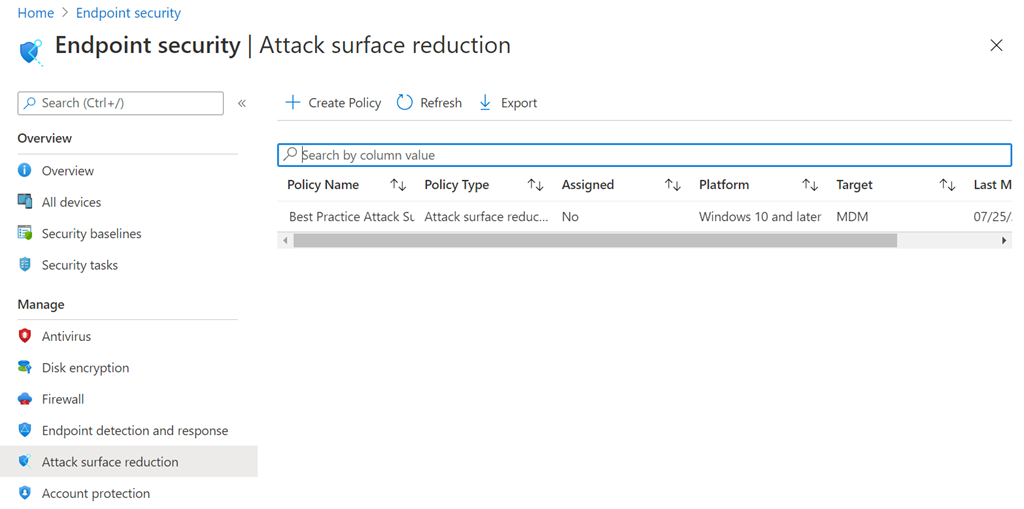Click the Antivirus red shield icon

point(25,336)
